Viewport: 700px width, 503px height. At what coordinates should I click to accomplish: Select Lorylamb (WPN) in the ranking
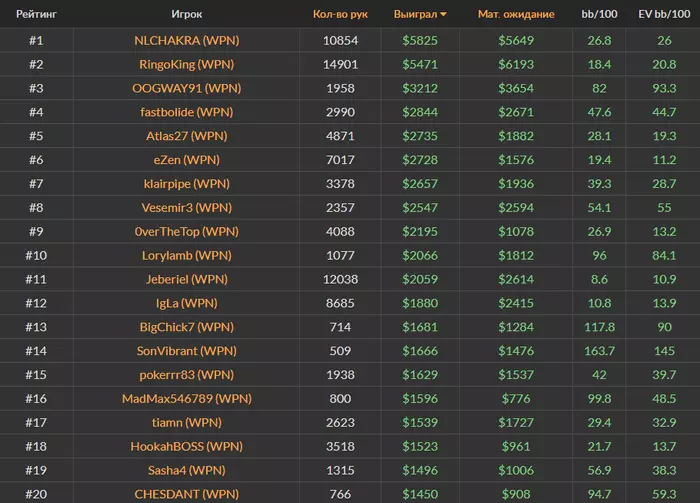(x=187, y=255)
